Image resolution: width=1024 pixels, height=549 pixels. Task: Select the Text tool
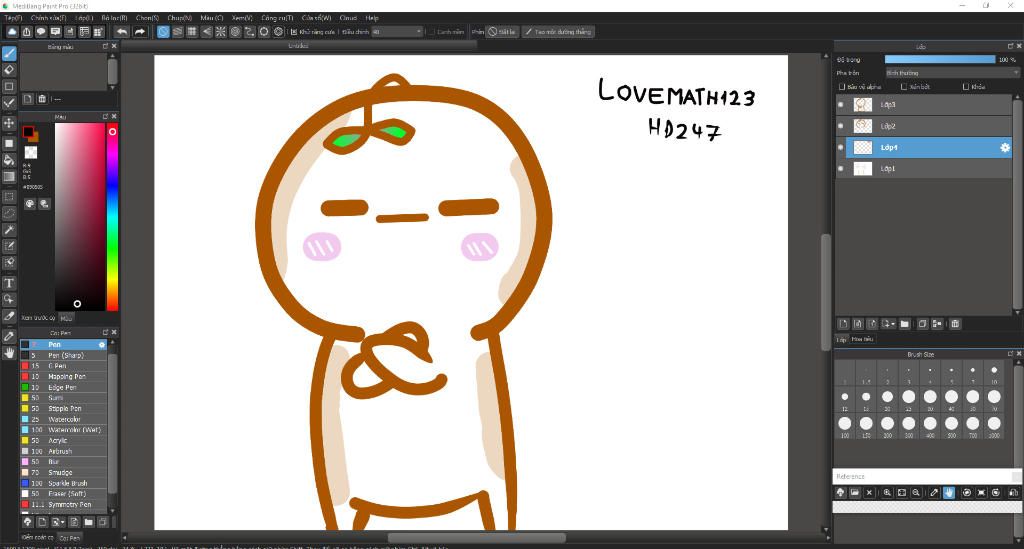click(9, 283)
